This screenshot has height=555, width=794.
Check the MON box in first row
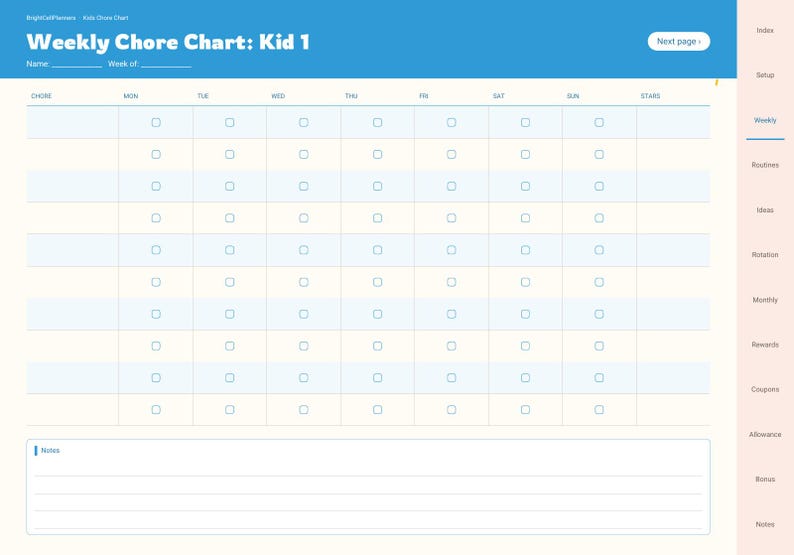point(156,123)
